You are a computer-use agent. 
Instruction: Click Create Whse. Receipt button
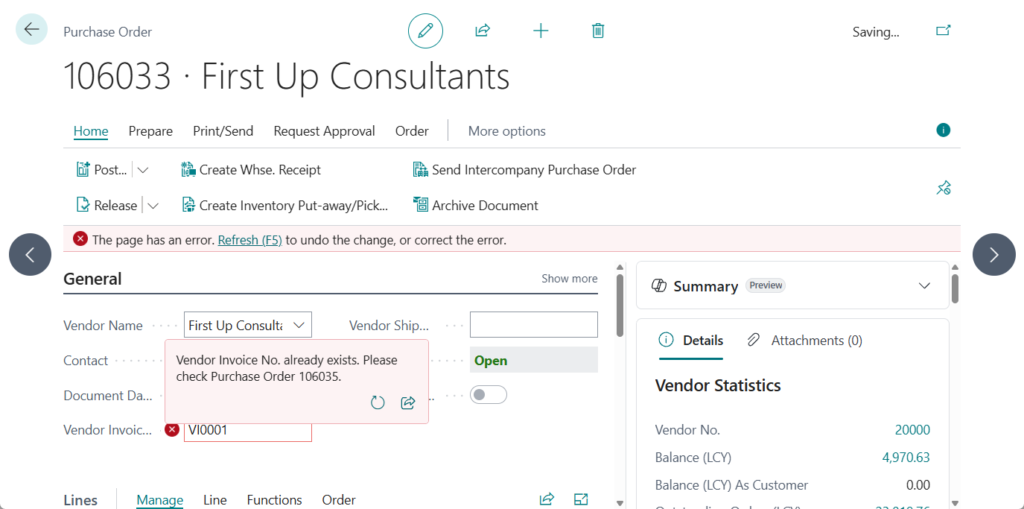(251, 170)
